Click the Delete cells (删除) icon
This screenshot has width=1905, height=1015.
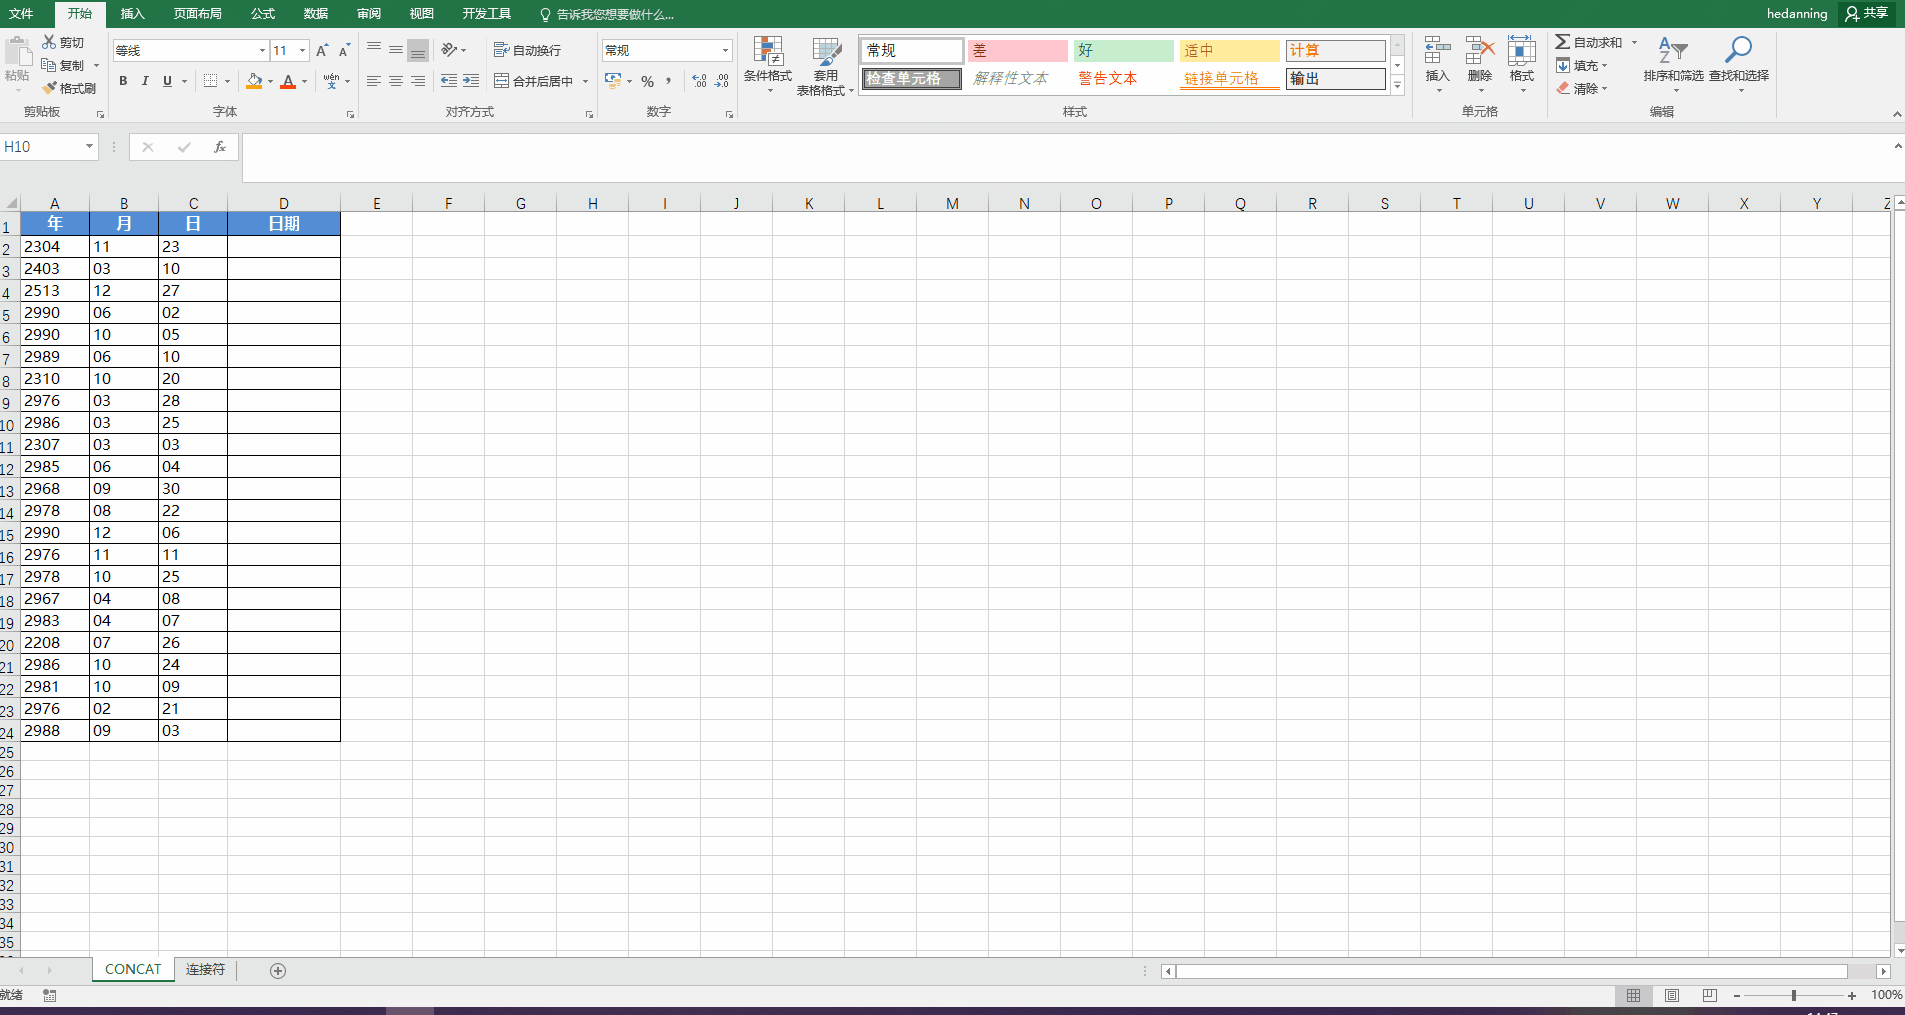click(x=1480, y=53)
